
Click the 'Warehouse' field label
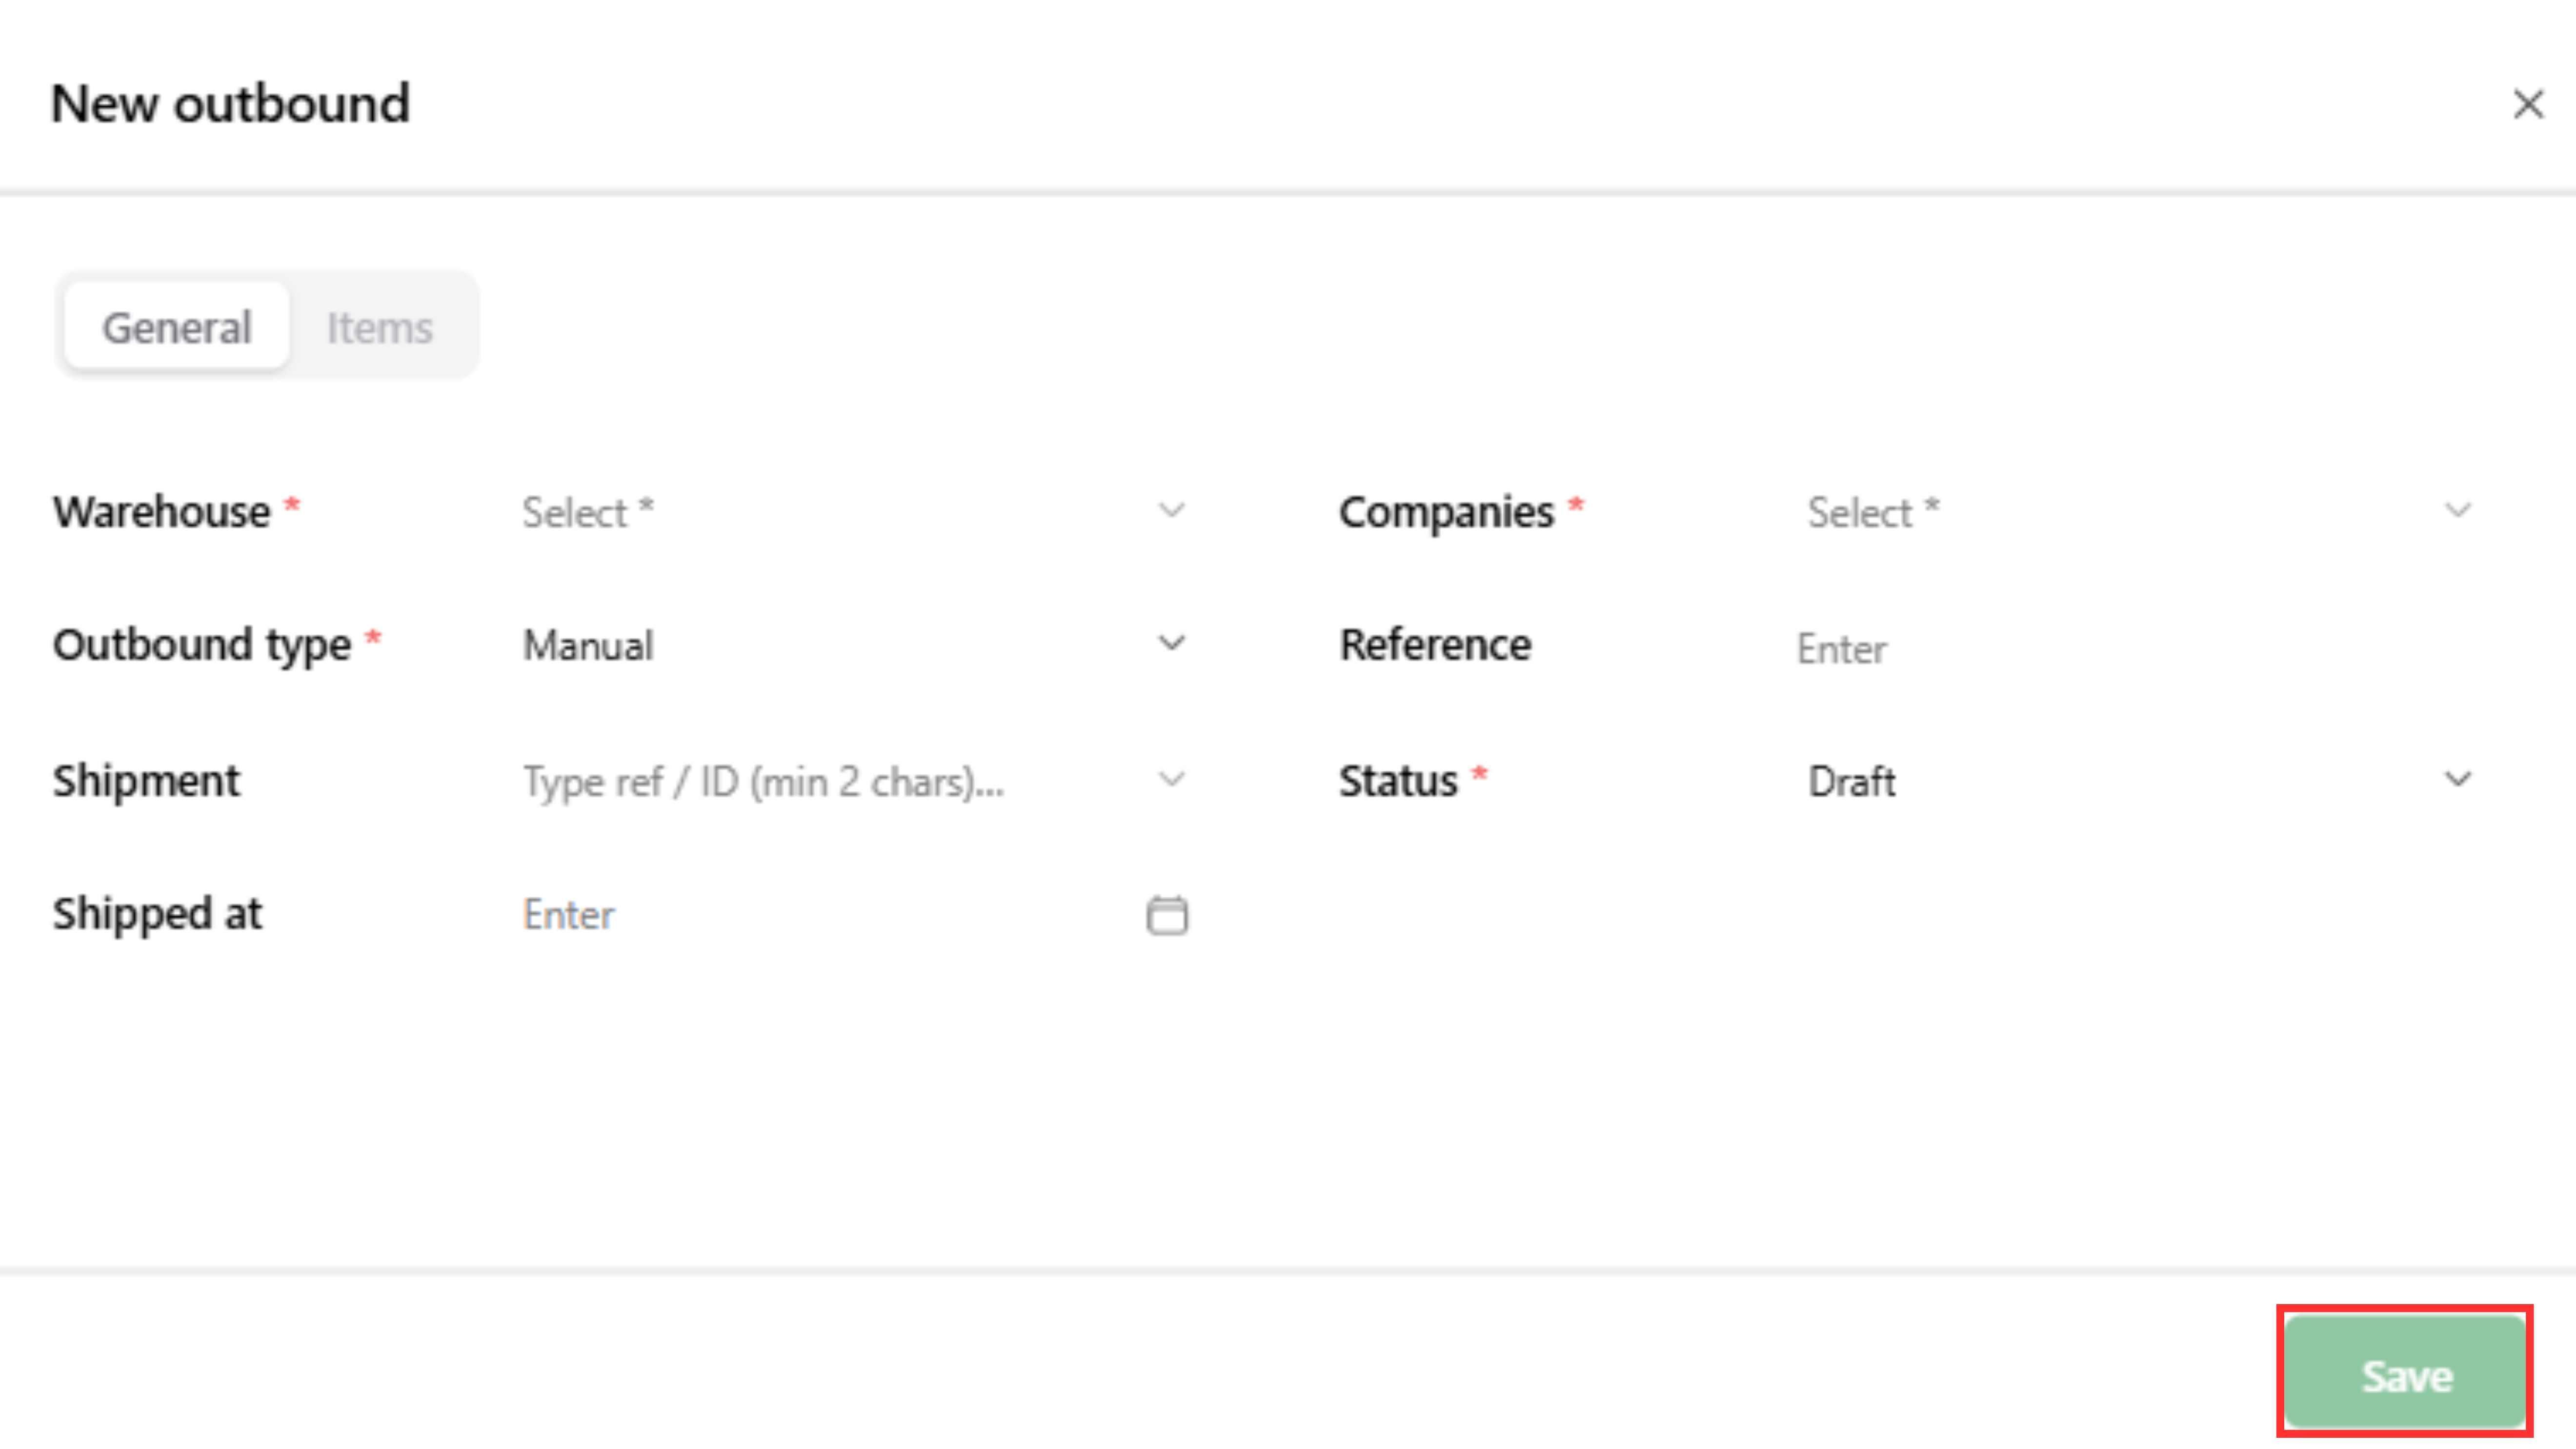[162, 512]
